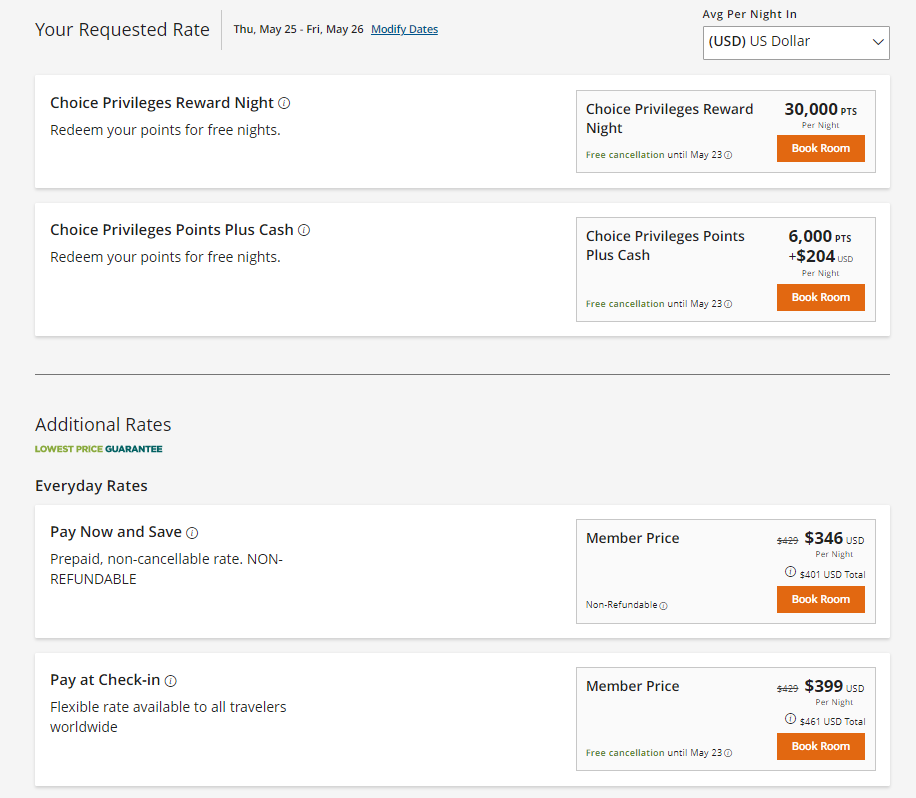Click the info icon next to Pay Now and Save
Image resolution: width=916 pixels, height=798 pixels.
[192, 532]
